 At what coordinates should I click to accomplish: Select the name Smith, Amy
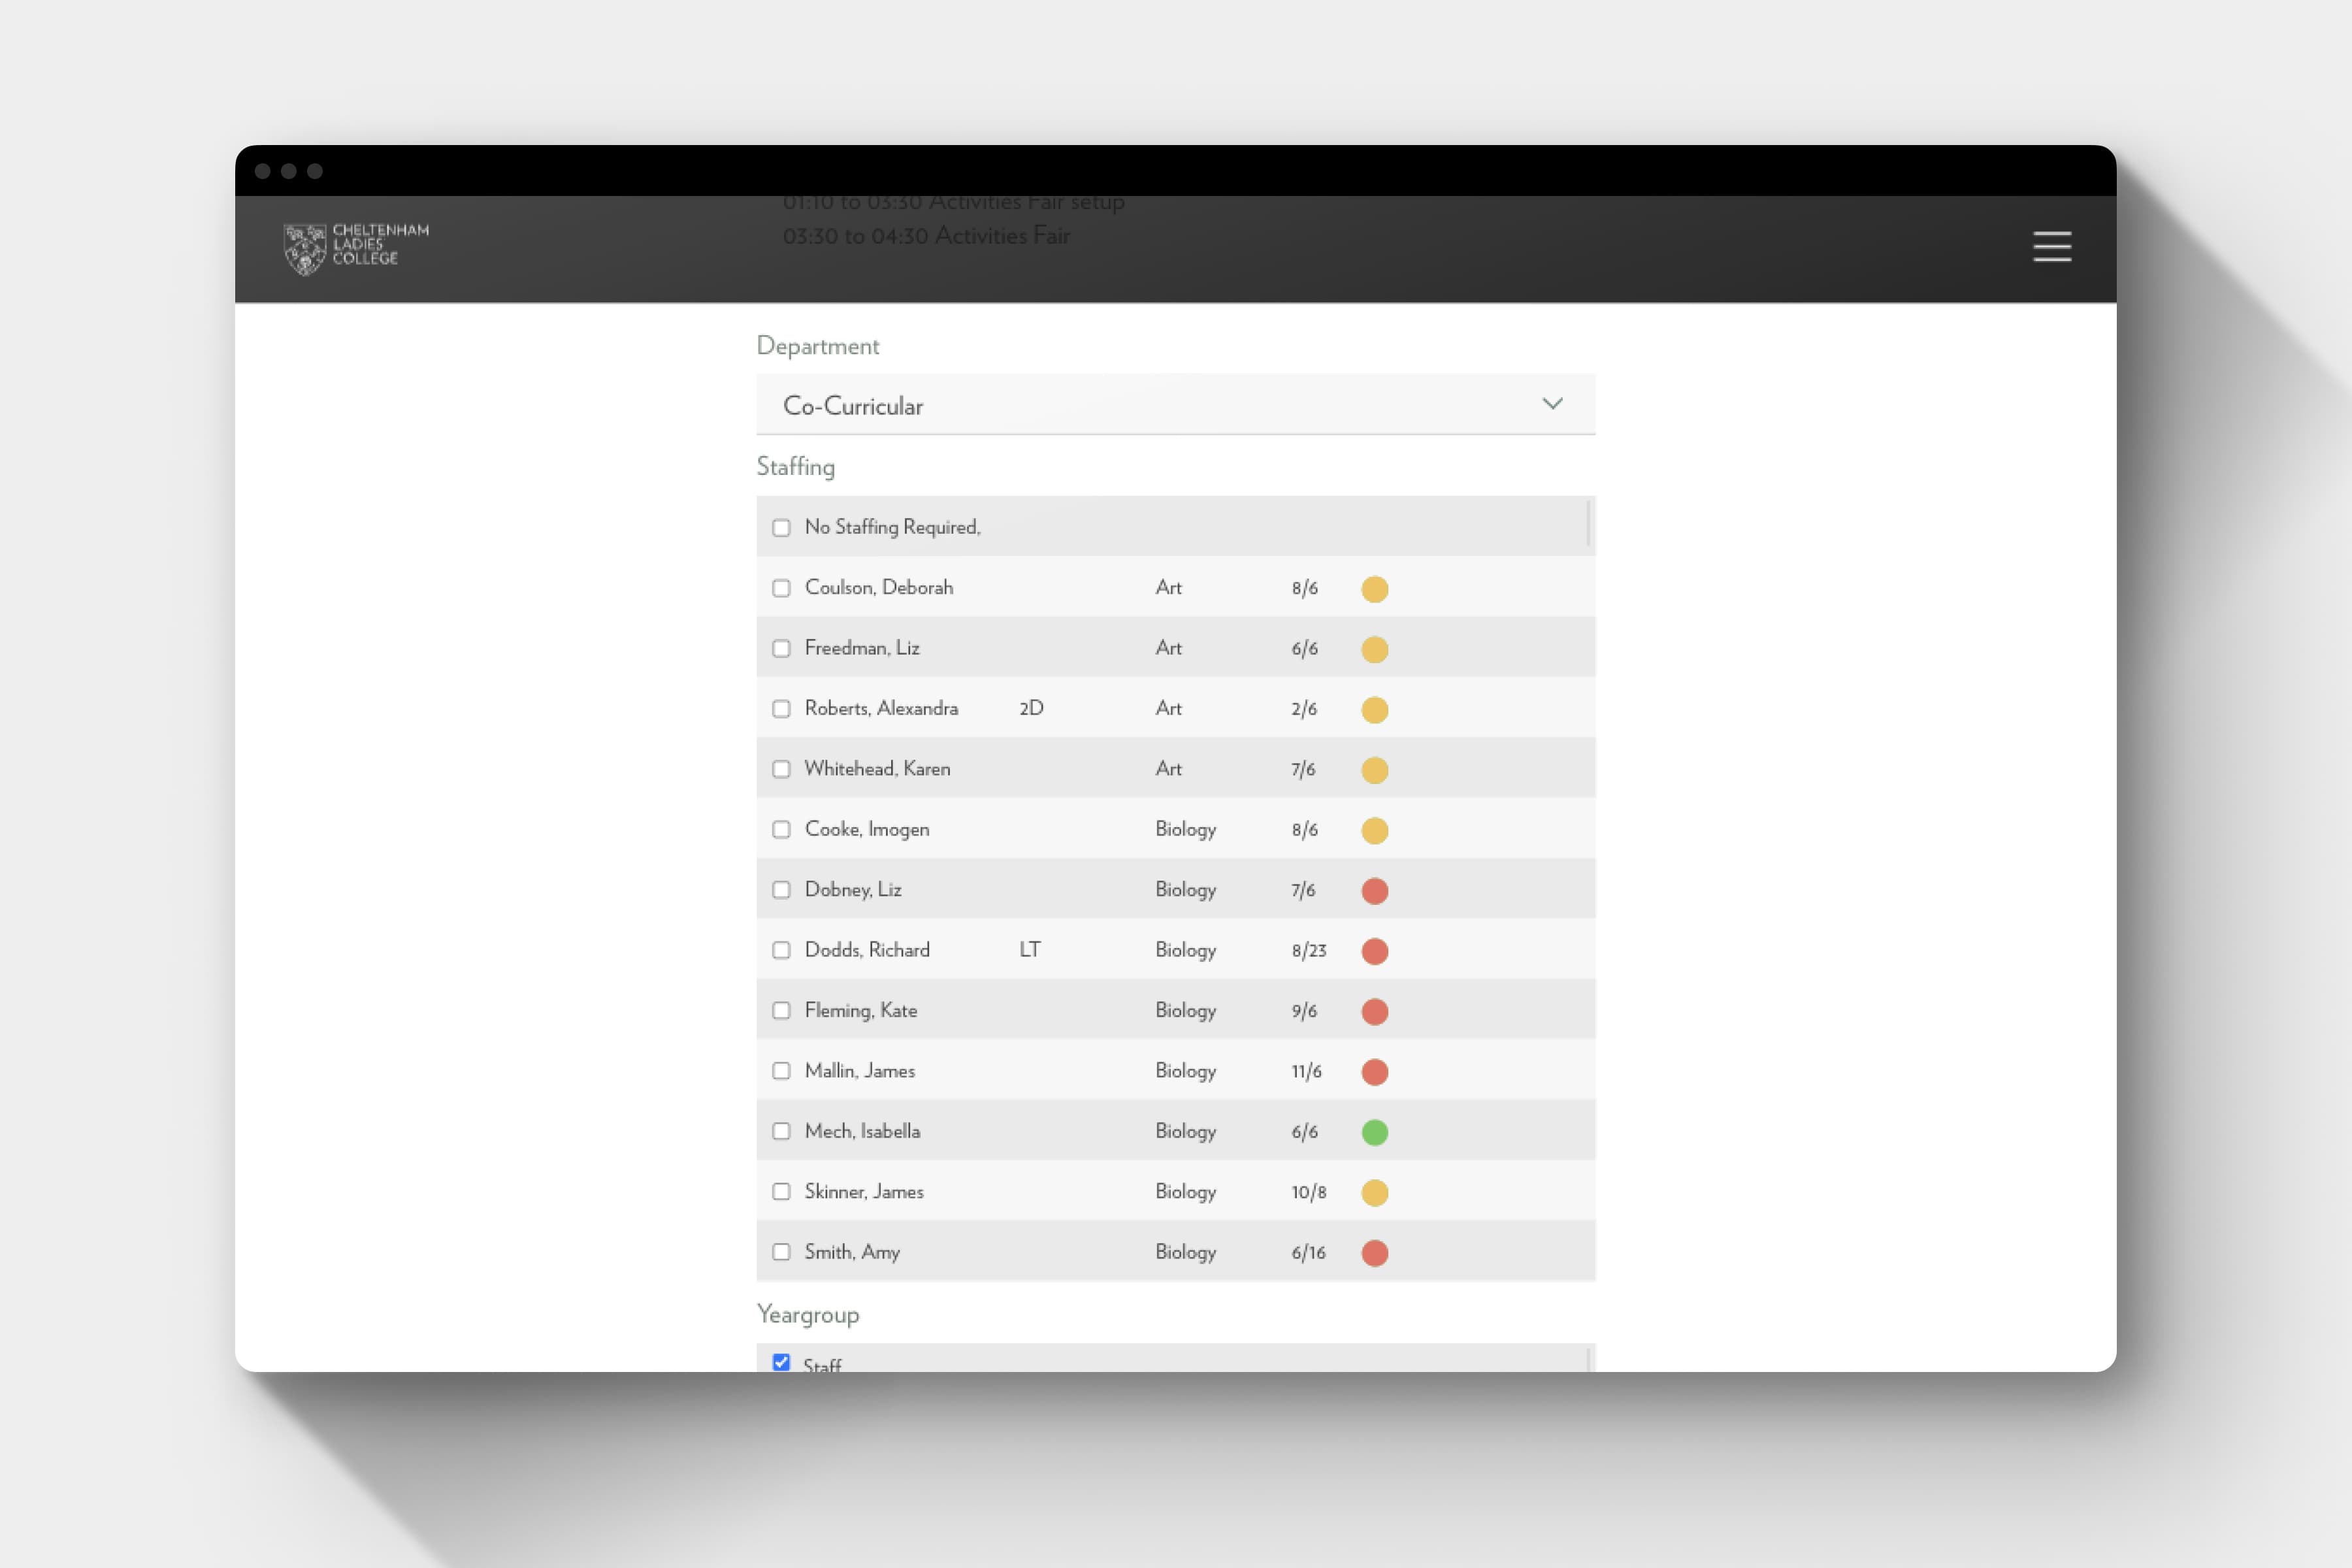[x=852, y=1252]
